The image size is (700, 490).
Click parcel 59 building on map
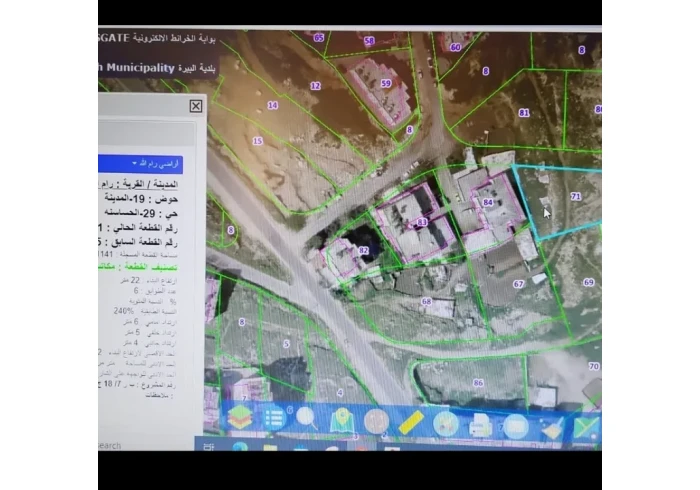(385, 83)
